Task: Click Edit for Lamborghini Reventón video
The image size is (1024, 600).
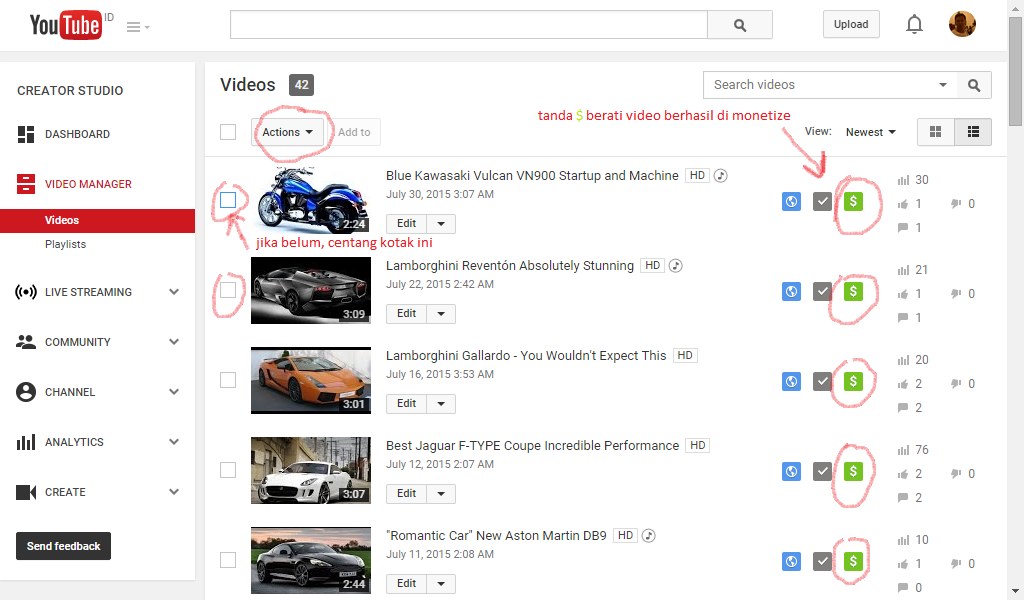Action: (406, 314)
